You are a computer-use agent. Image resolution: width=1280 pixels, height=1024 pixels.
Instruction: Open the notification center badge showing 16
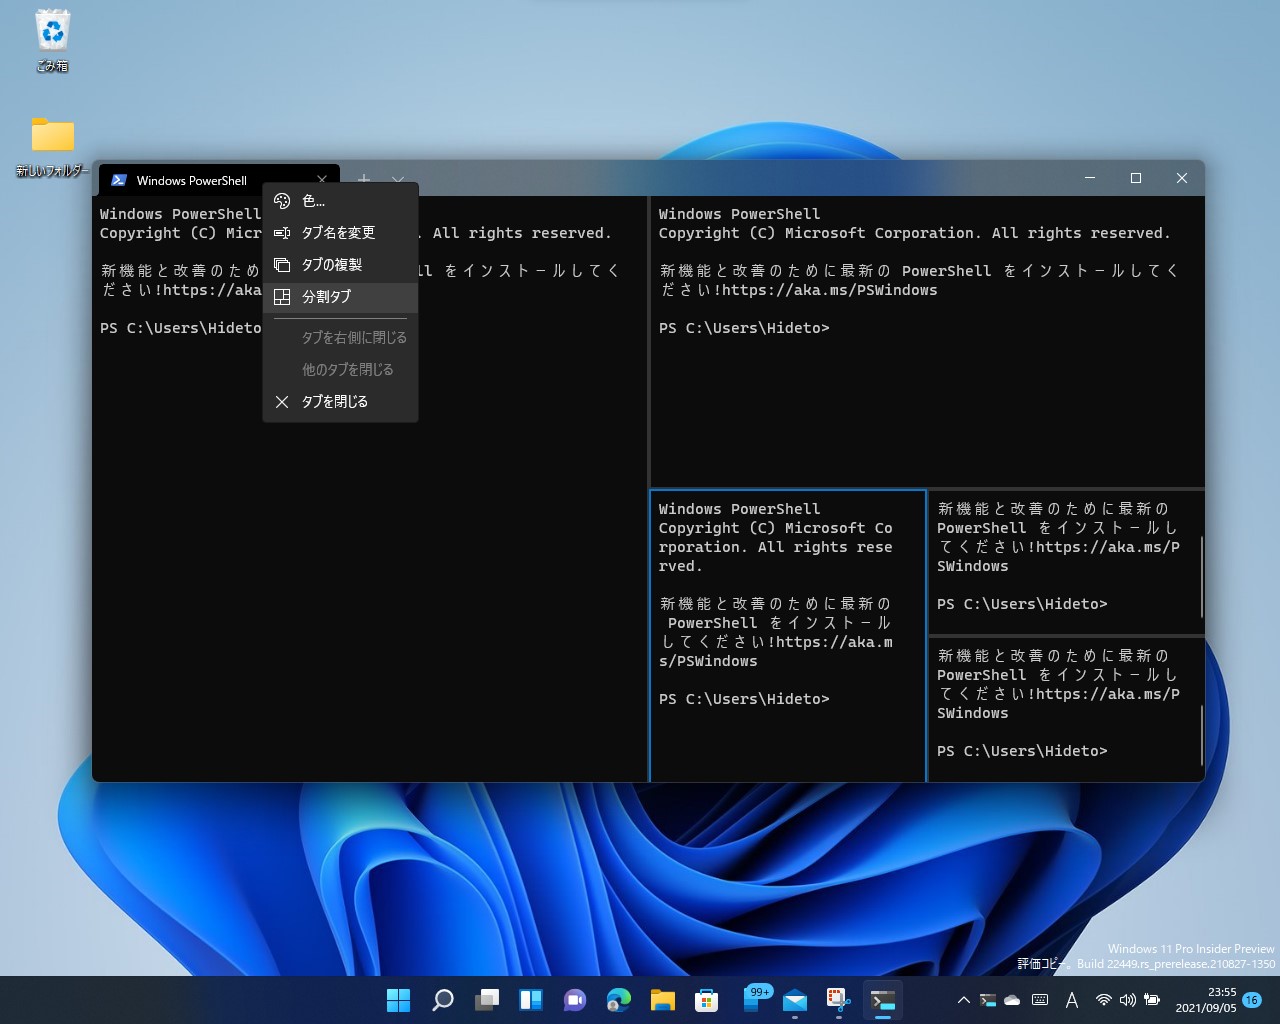[1251, 1000]
